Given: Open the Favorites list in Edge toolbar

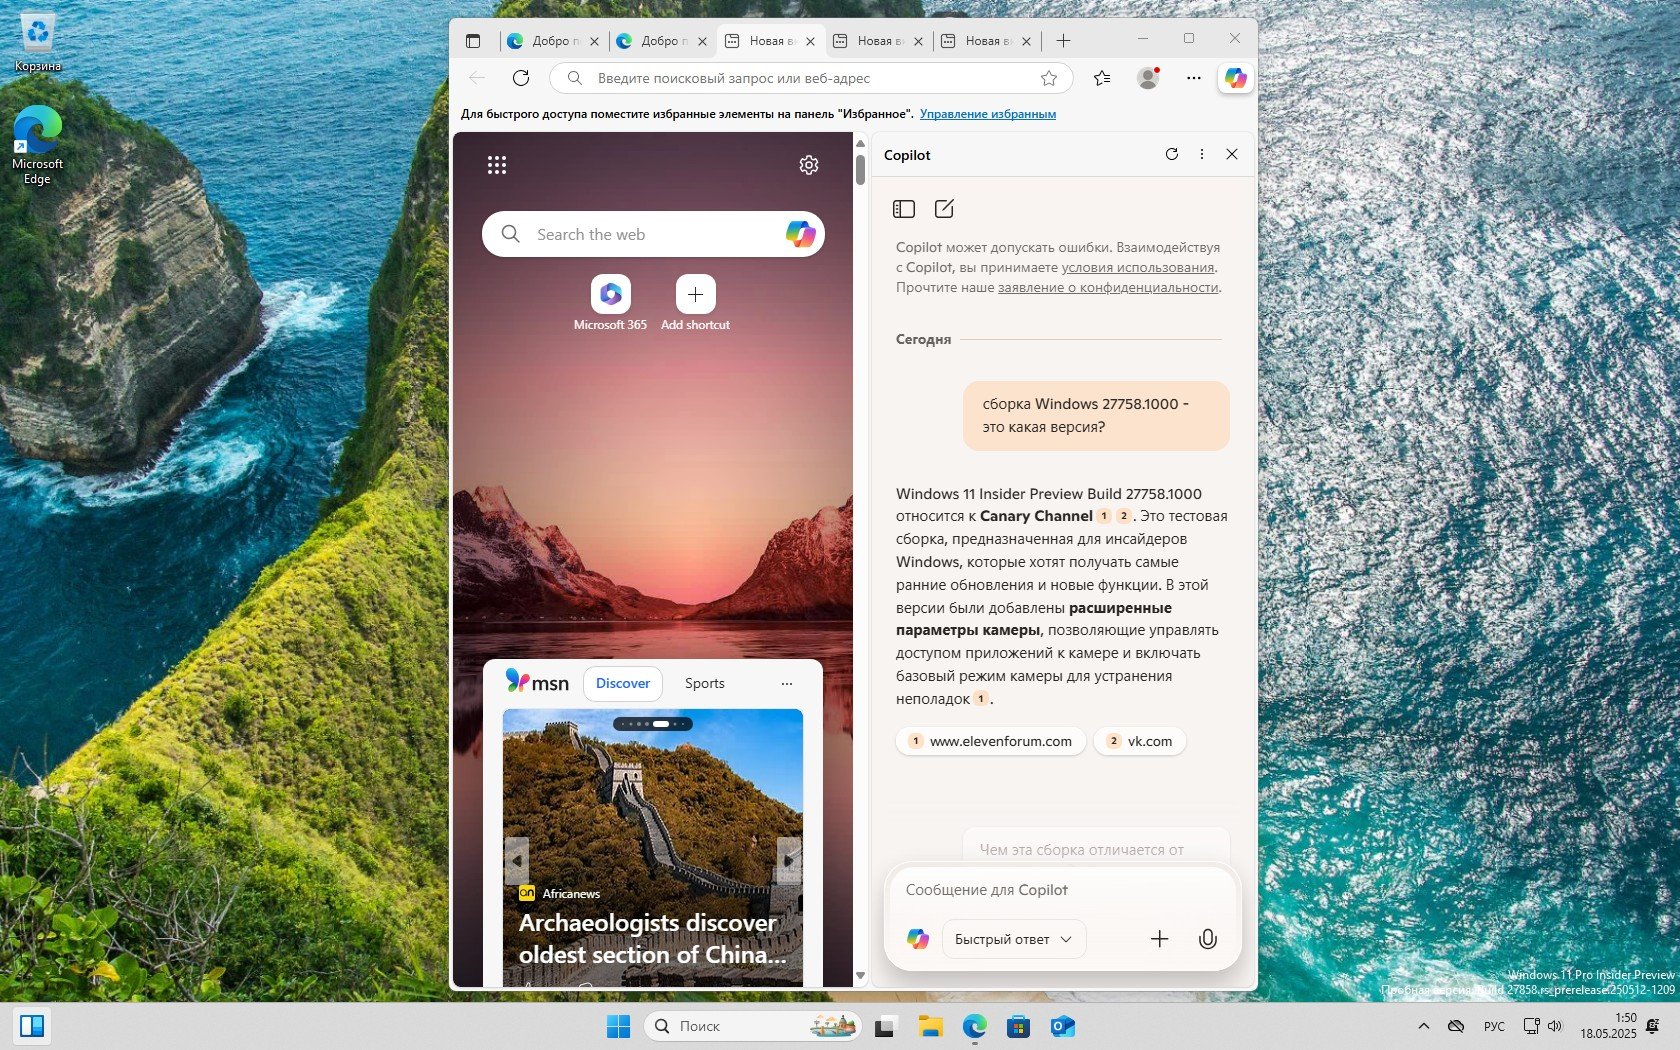Looking at the screenshot, I should (x=1102, y=78).
